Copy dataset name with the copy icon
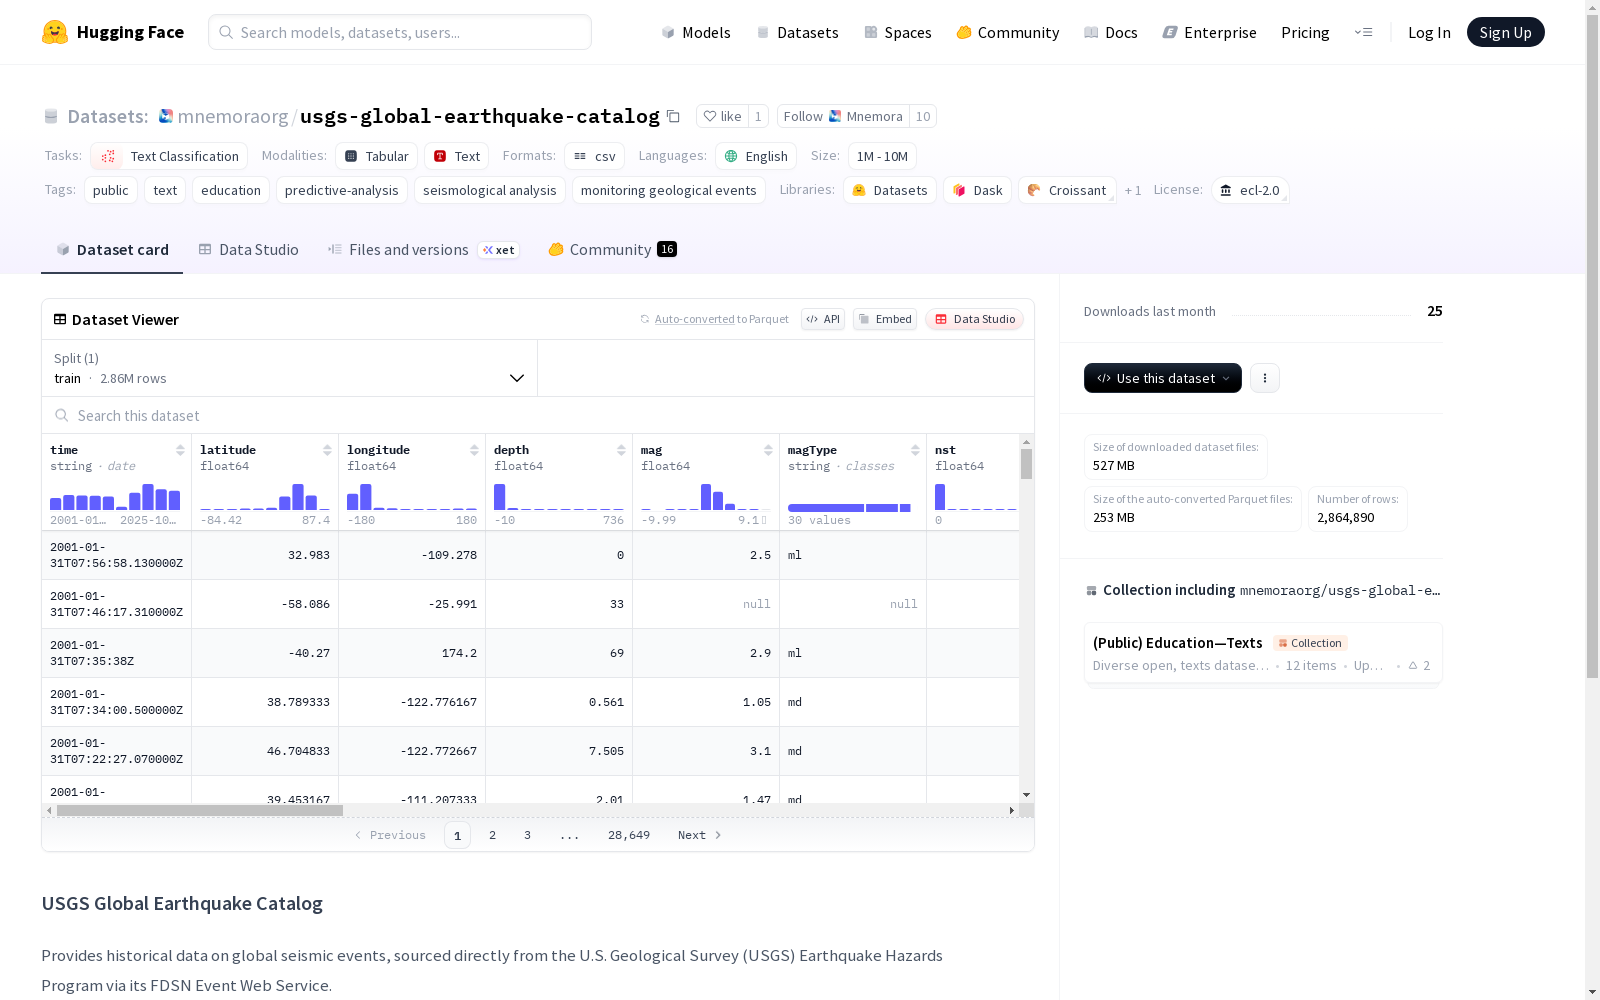This screenshot has height=1000, width=1600. (674, 117)
